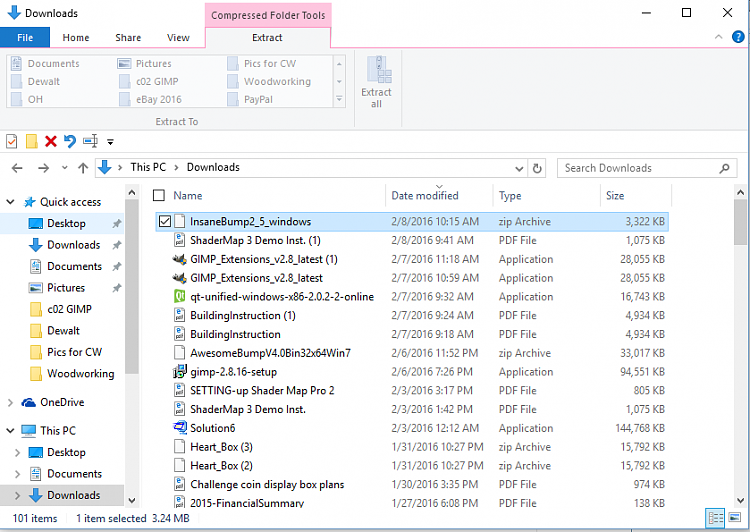The width and height of the screenshot is (750, 532).
Task: Click the Rename icon in quick access toolbar
Action: pos(90,141)
